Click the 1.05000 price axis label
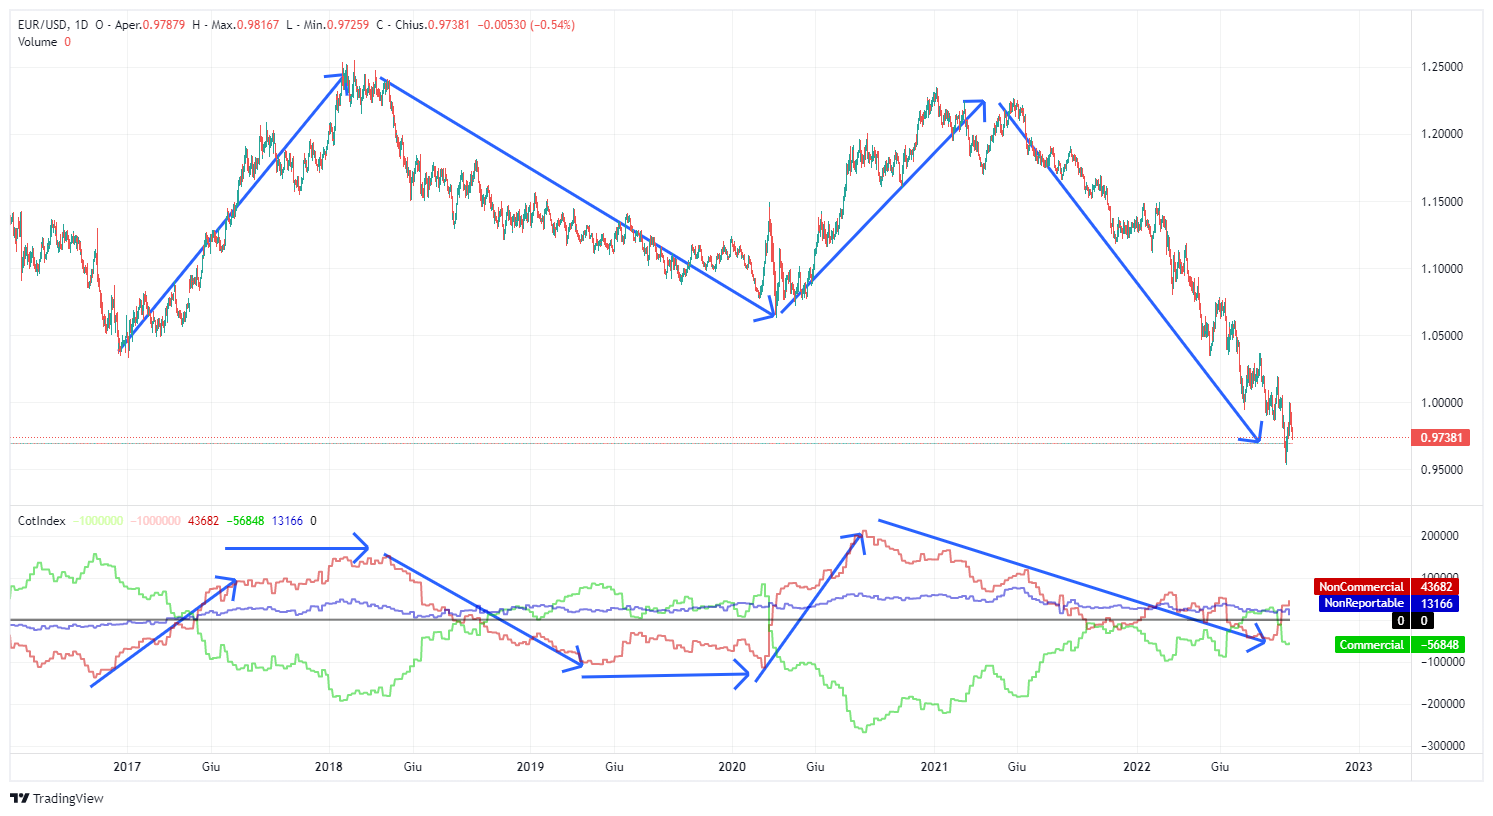 click(1442, 336)
